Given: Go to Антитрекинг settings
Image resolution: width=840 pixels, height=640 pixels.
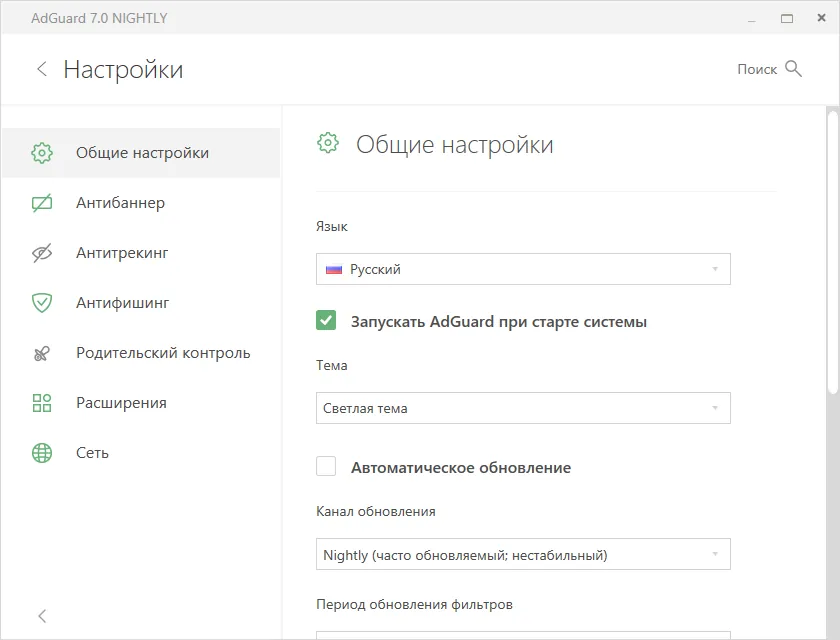Looking at the screenshot, I should 141,253.
